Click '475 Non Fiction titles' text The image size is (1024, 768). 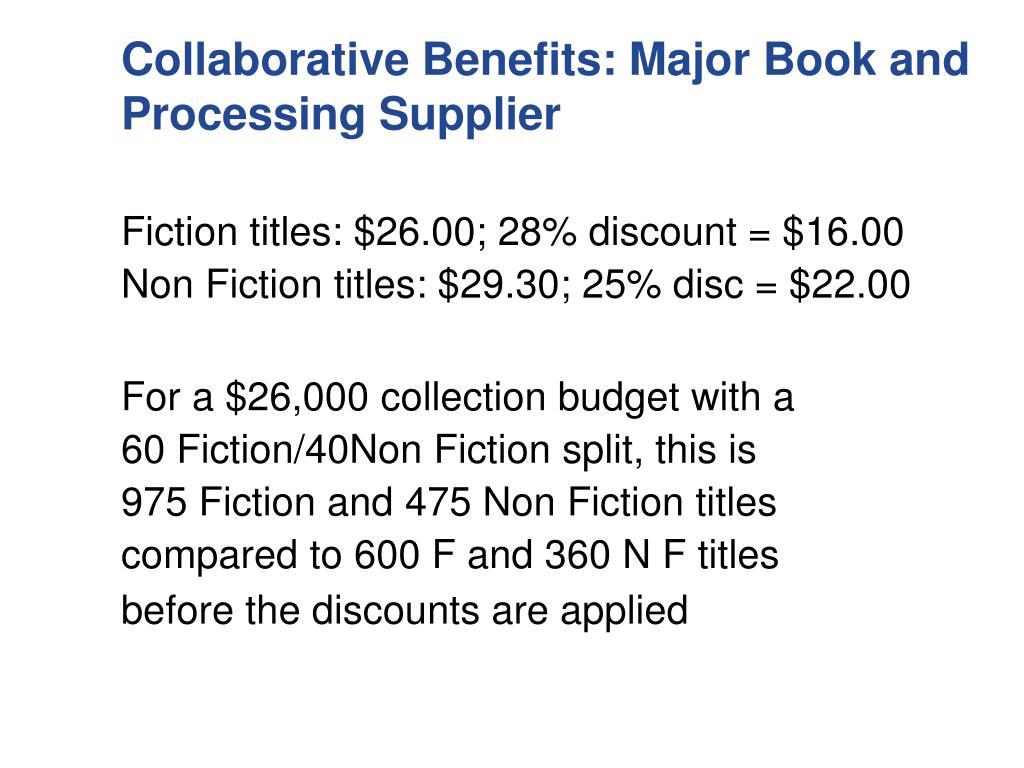pos(591,502)
